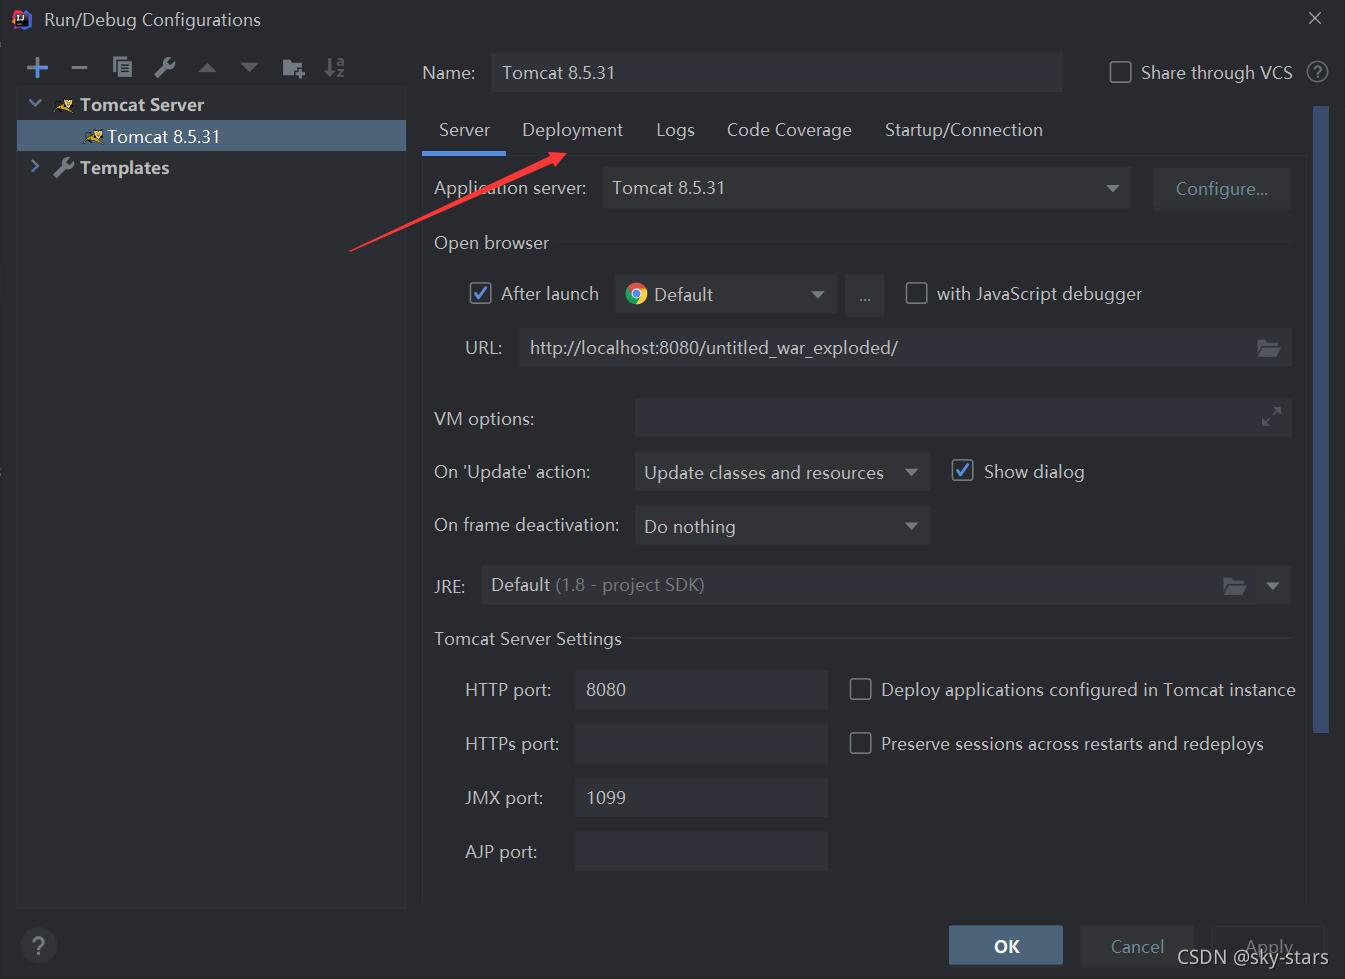Click the OK button
This screenshot has height=979, width=1345.
[1006, 946]
